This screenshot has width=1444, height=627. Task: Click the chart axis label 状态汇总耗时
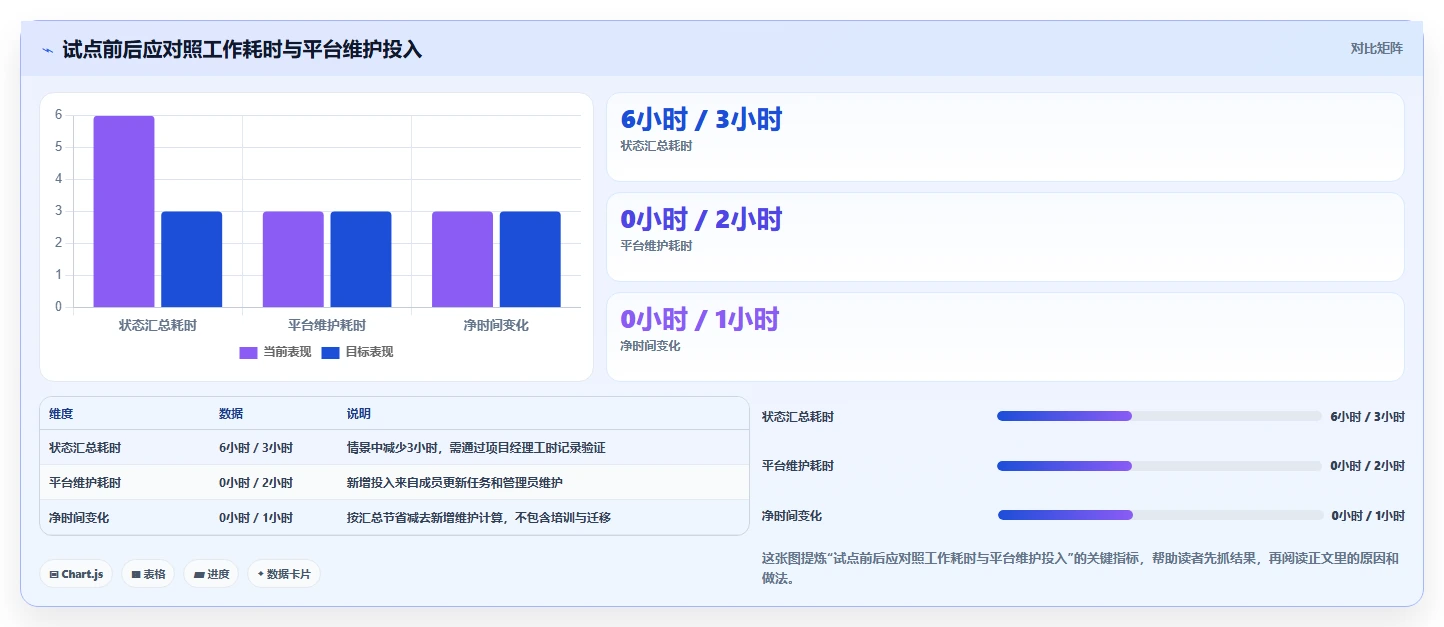158,325
